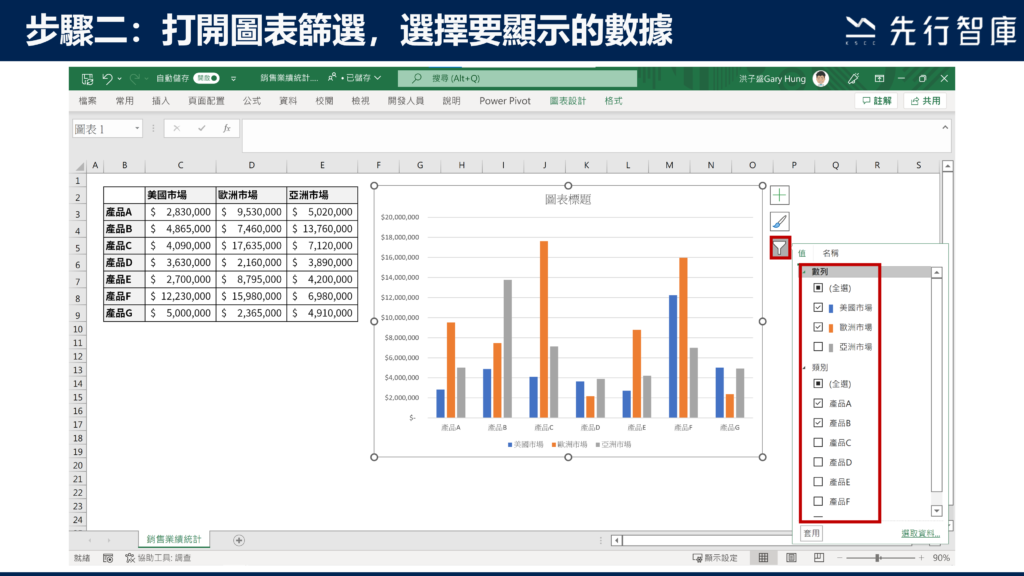
Task: Click the Insert Function fx icon
Action: 227,129
